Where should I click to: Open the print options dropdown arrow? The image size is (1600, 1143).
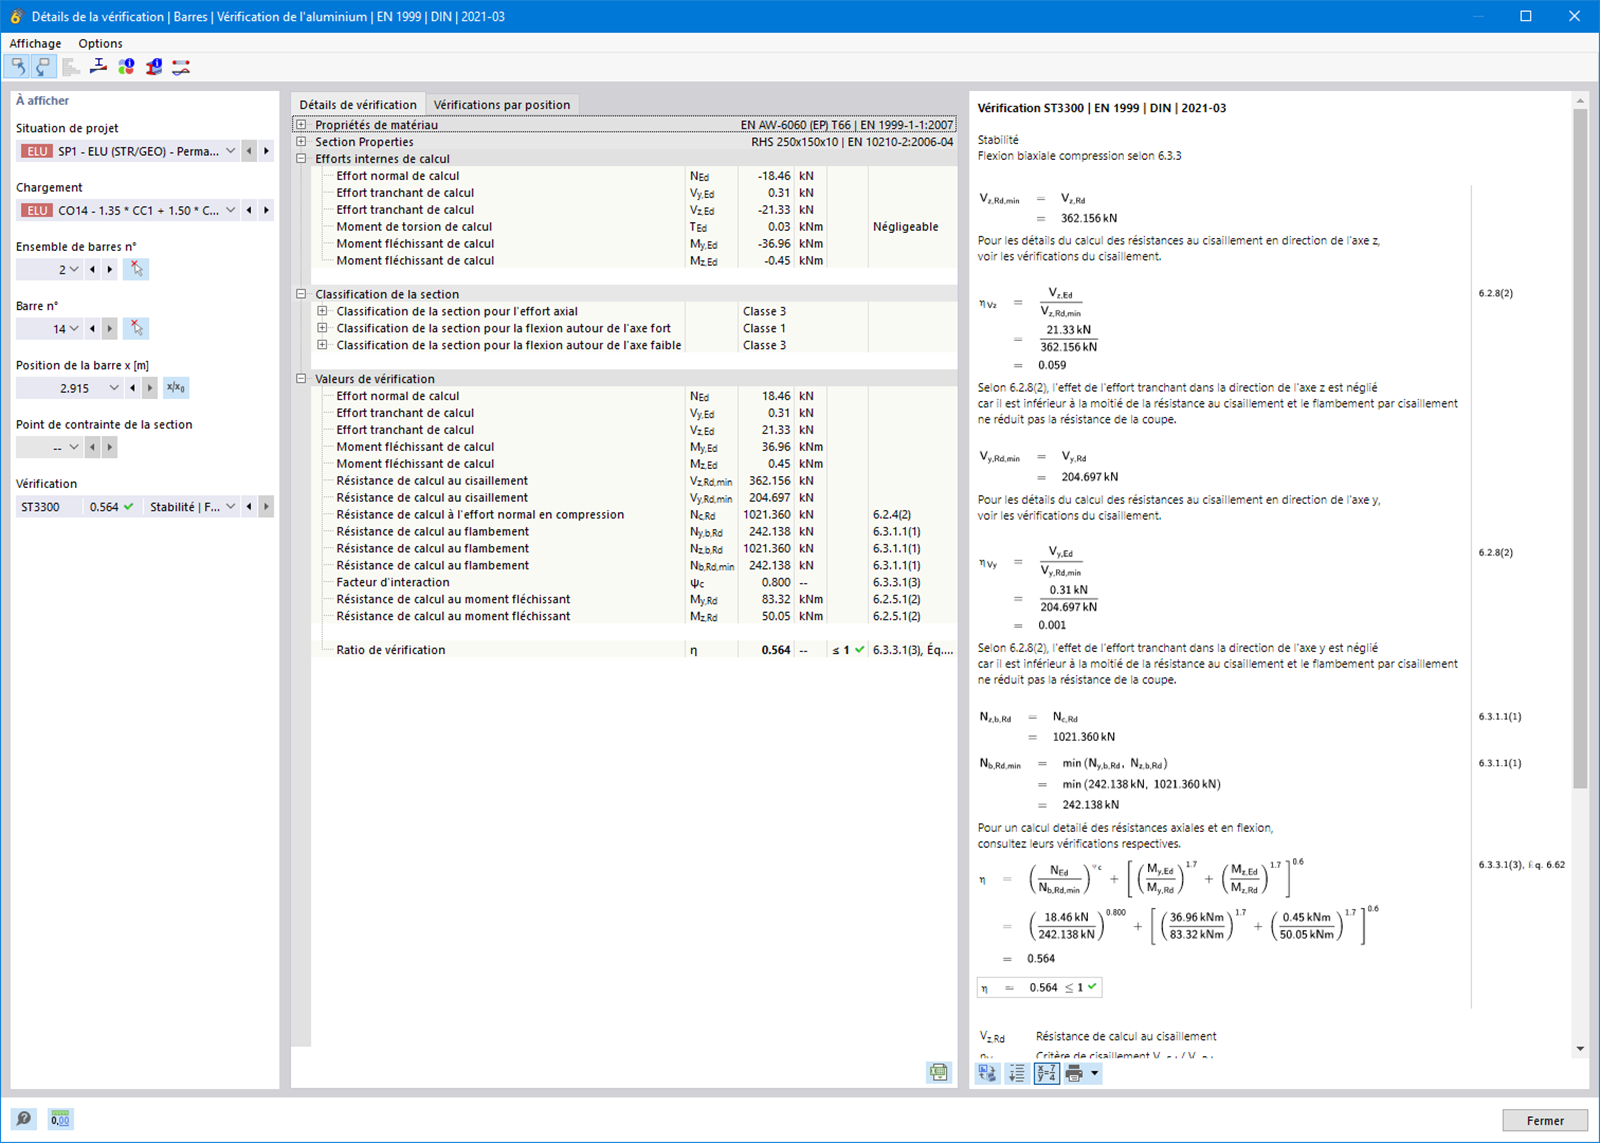click(x=1095, y=1073)
